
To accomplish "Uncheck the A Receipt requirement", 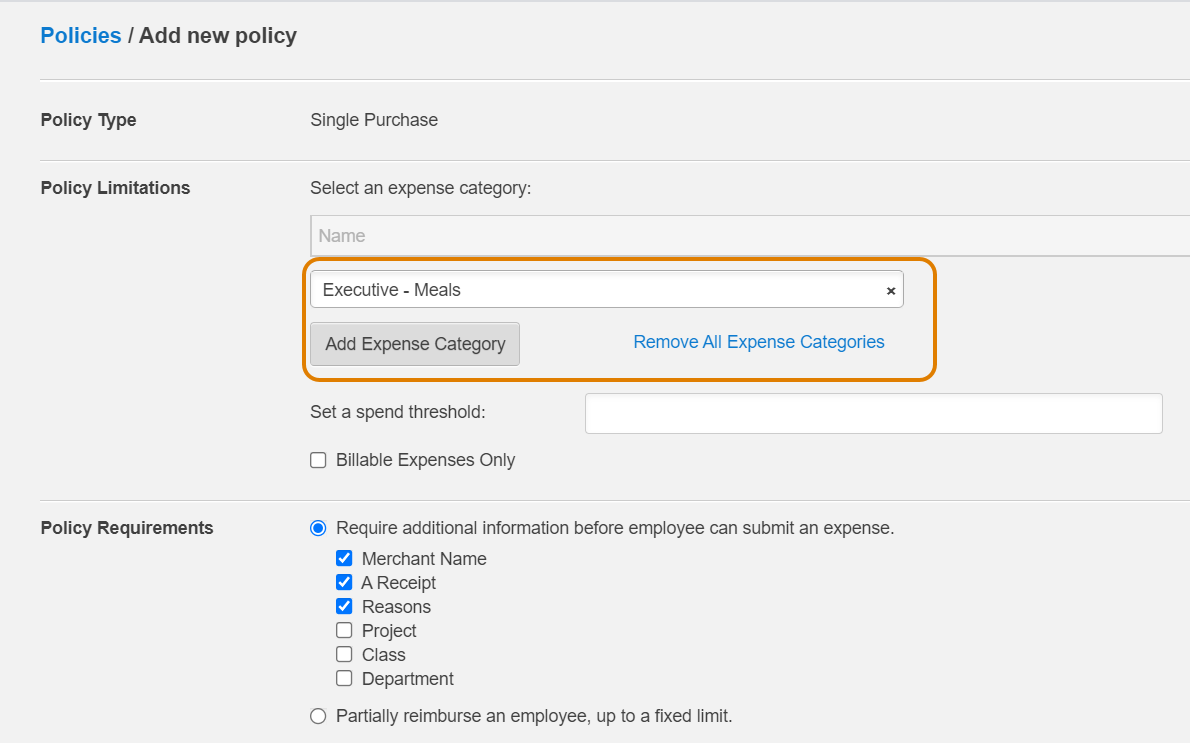I will (344, 582).
